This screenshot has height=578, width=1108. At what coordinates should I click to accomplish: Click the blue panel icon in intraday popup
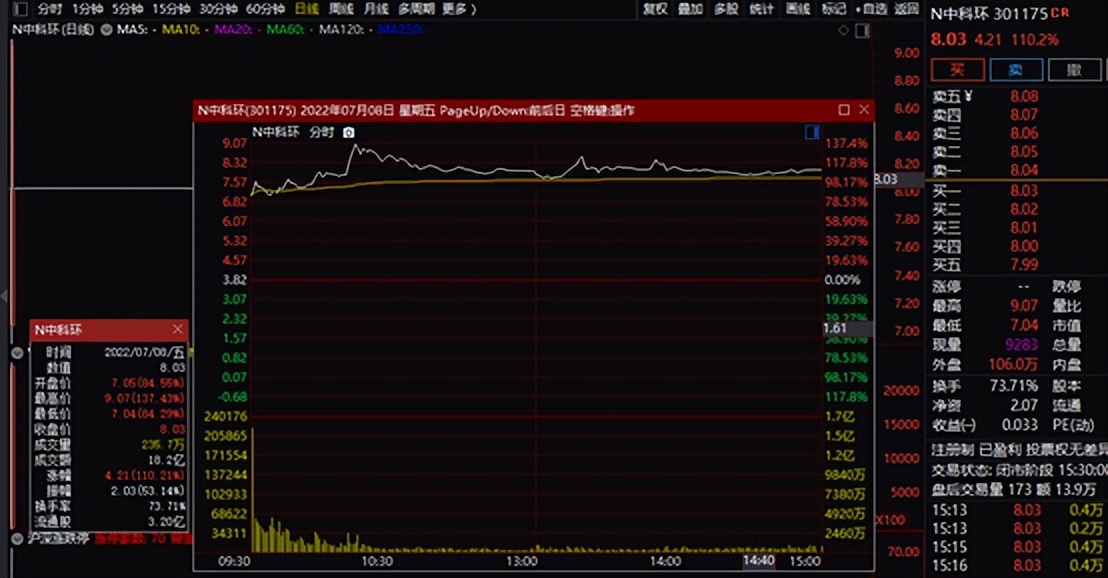pos(811,132)
